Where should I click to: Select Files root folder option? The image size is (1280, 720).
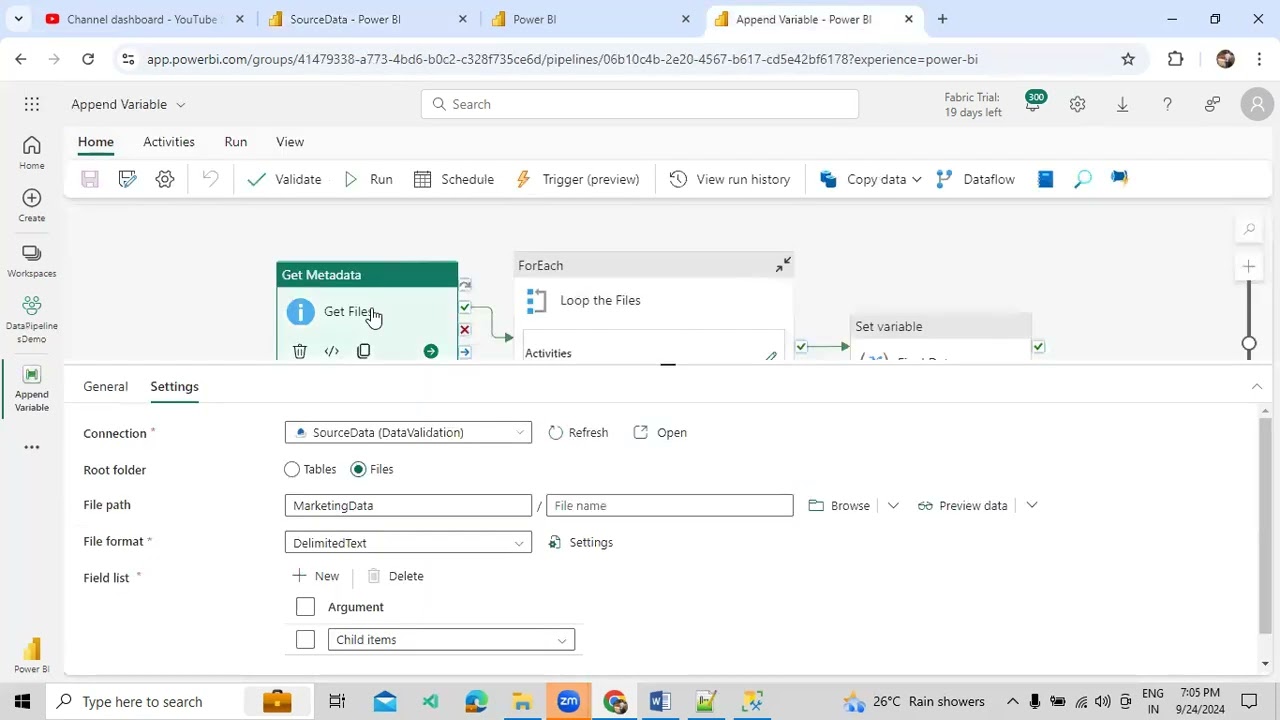pyautogui.click(x=358, y=469)
